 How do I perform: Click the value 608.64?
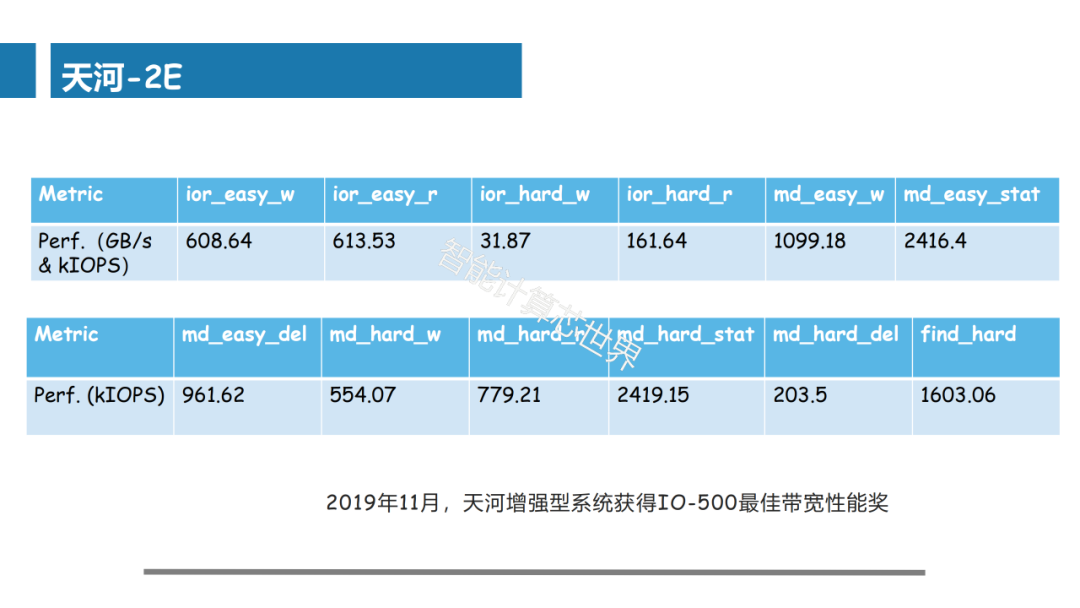(218, 241)
